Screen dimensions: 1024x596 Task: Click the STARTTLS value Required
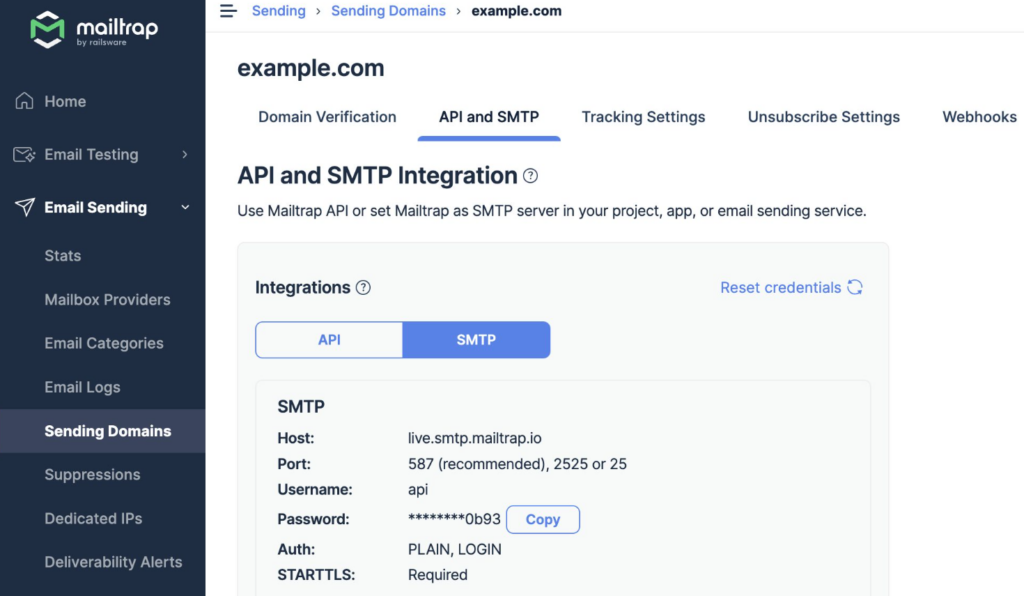pyautogui.click(x=438, y=575)
